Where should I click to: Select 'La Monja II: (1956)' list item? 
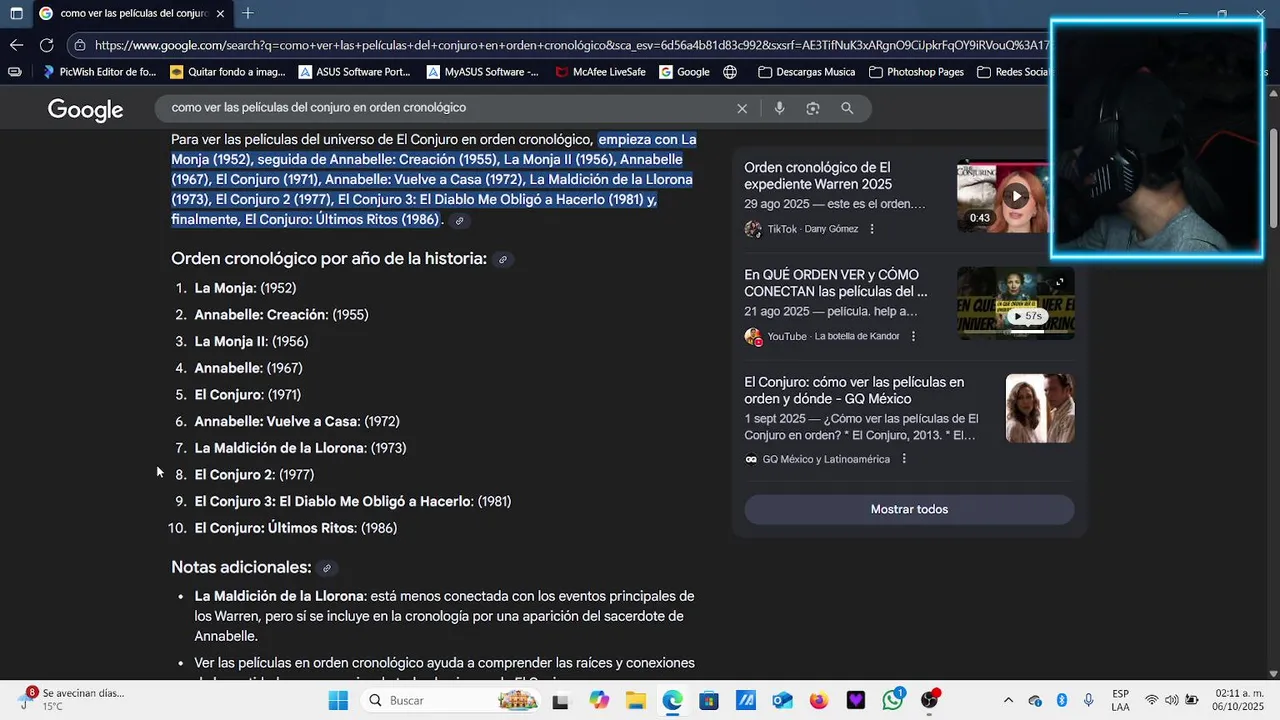pos(251,342)
